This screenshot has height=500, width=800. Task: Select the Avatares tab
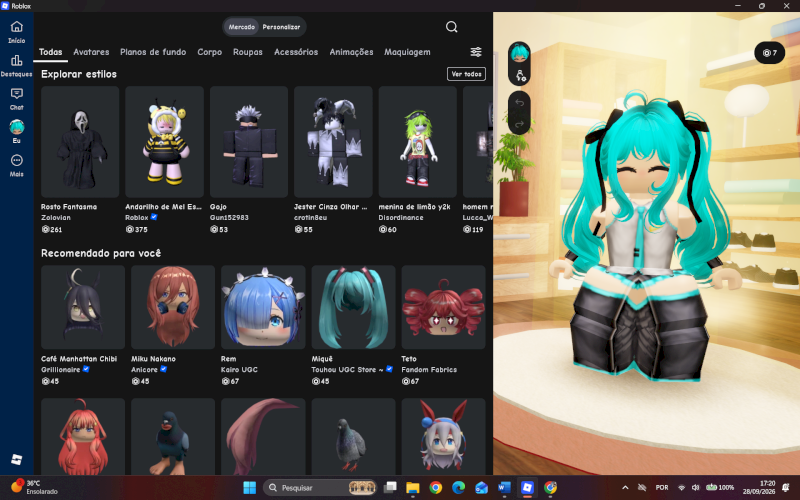(x=91, y=52)
